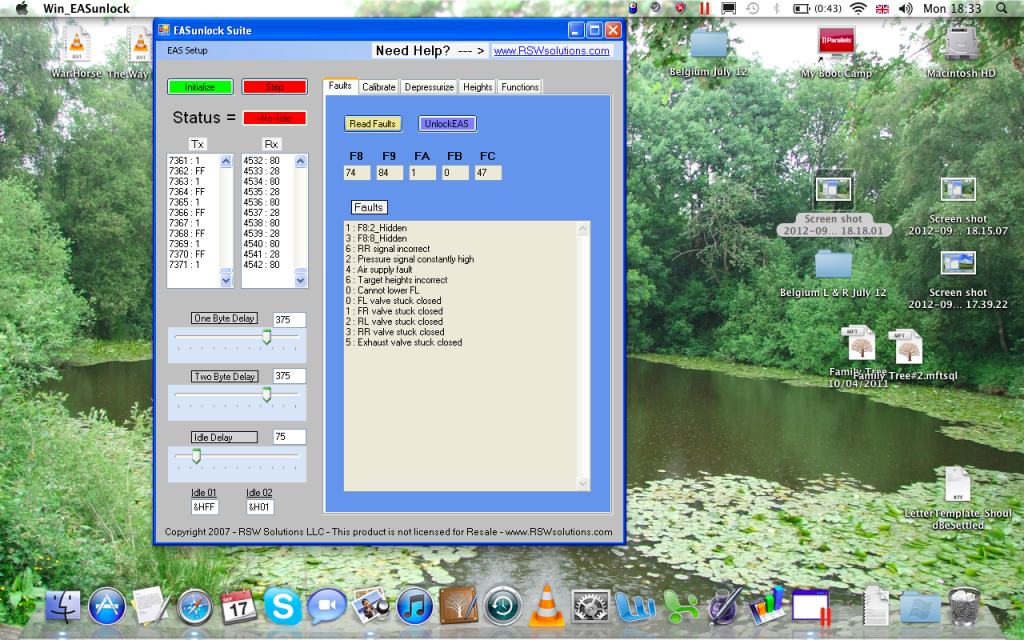Click the Idle Delay value field
This screenshot has width=1024, height=640.
pyautogui.click(x=289, y=437)
